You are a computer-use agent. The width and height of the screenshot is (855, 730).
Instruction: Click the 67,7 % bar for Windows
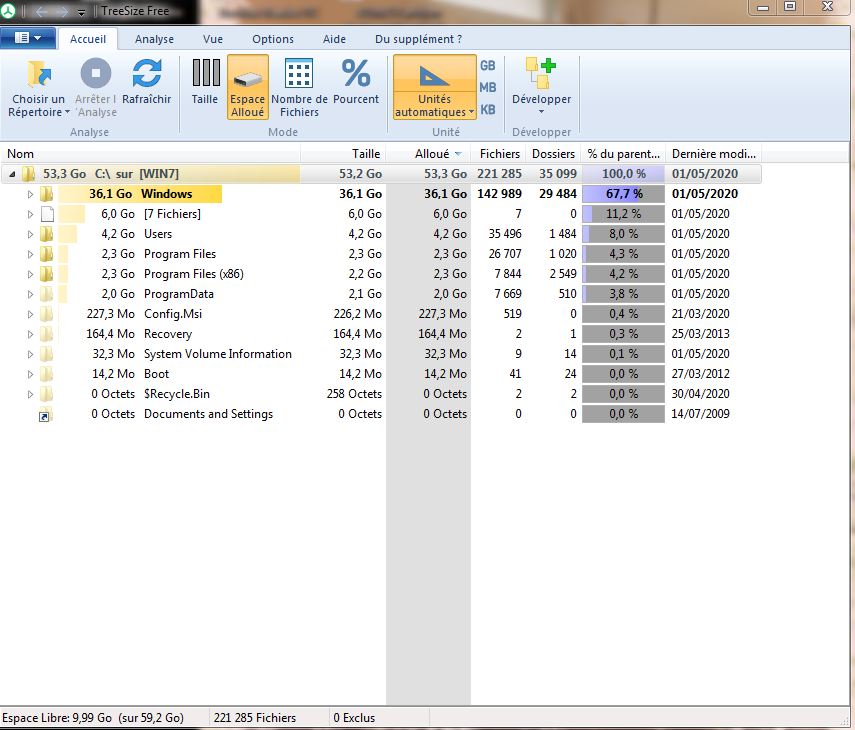[623, 194]
